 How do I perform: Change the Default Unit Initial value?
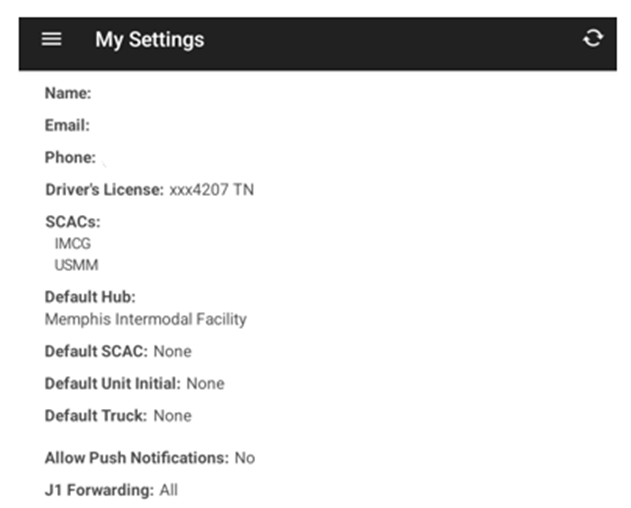[x=206, y=384]
